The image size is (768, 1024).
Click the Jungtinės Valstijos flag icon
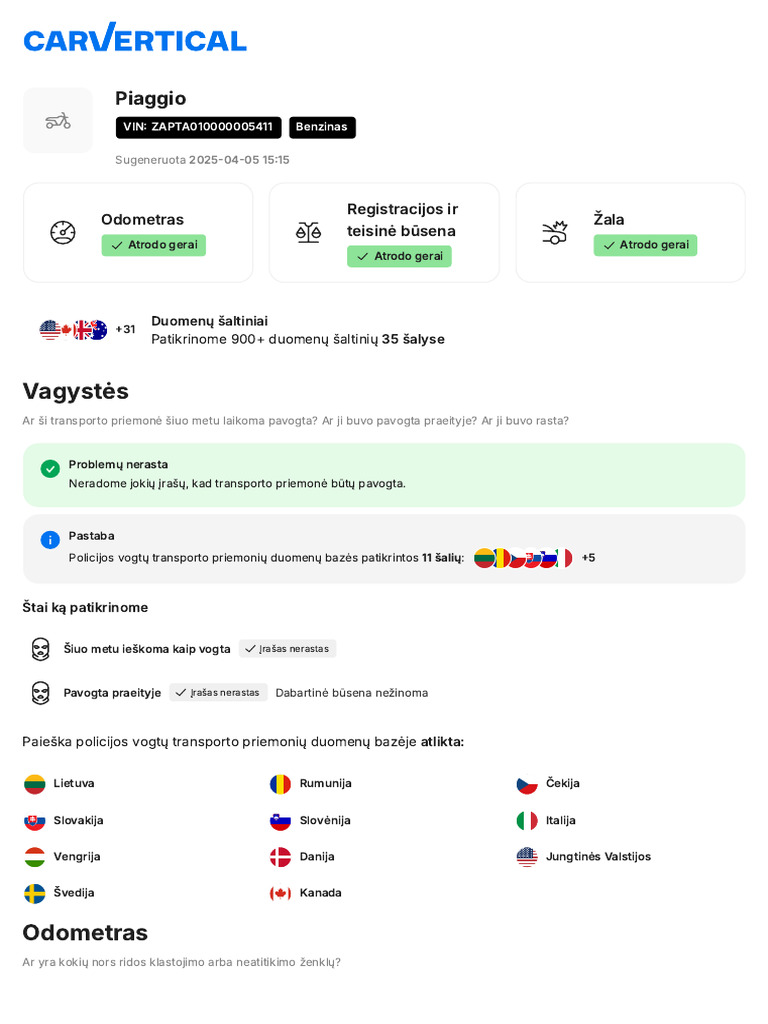[x=527, y=857]
